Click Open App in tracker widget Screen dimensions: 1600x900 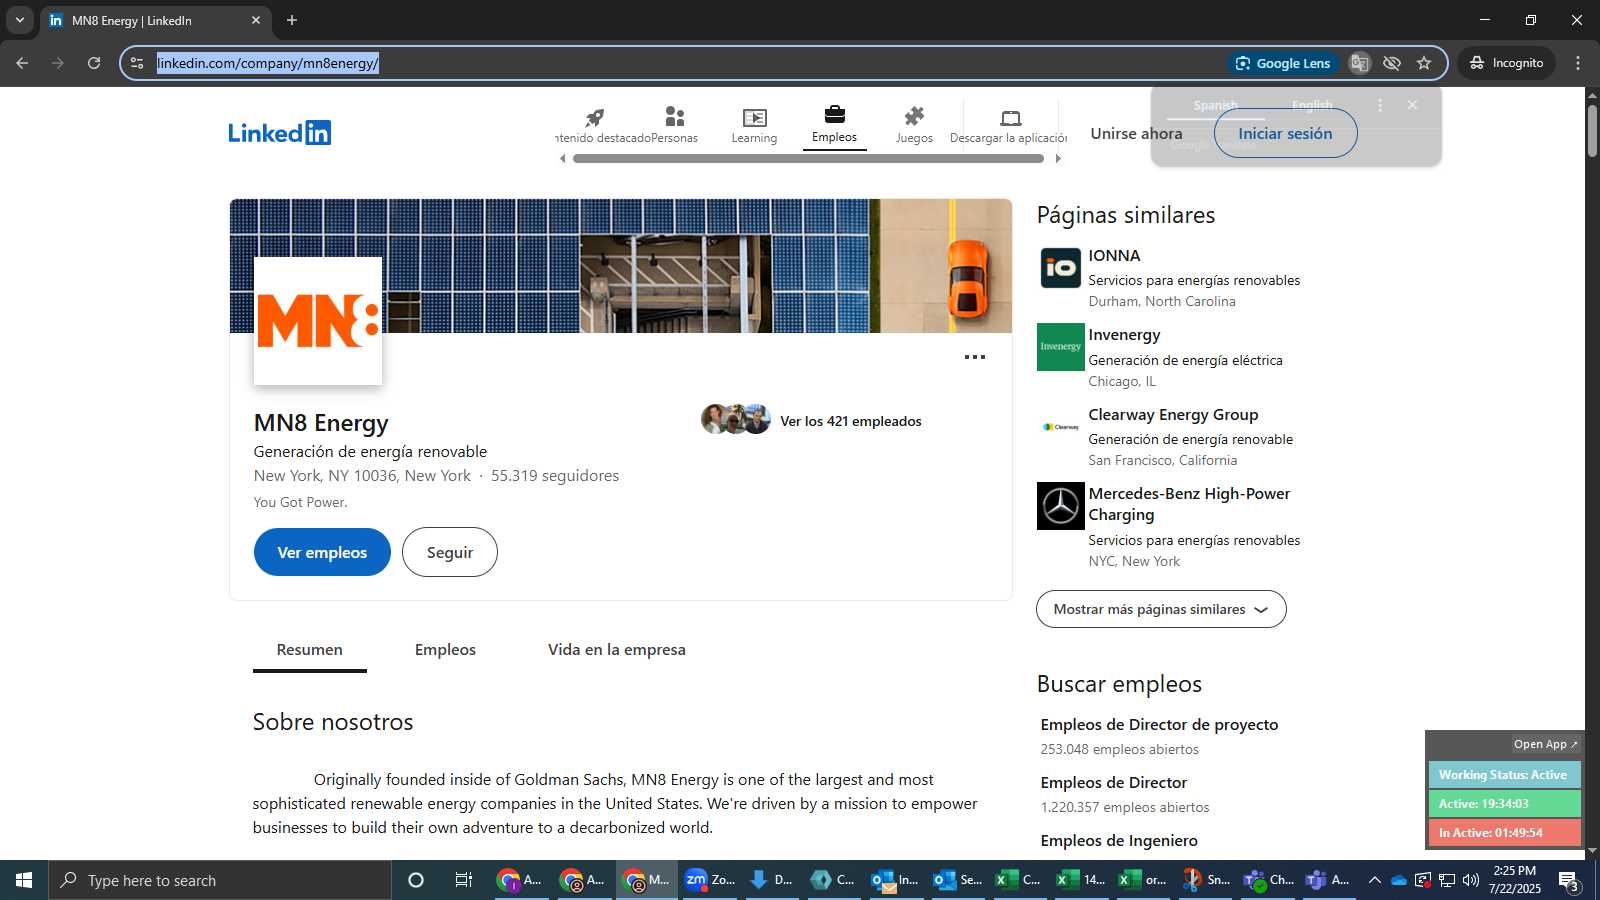coord(1545,744)
